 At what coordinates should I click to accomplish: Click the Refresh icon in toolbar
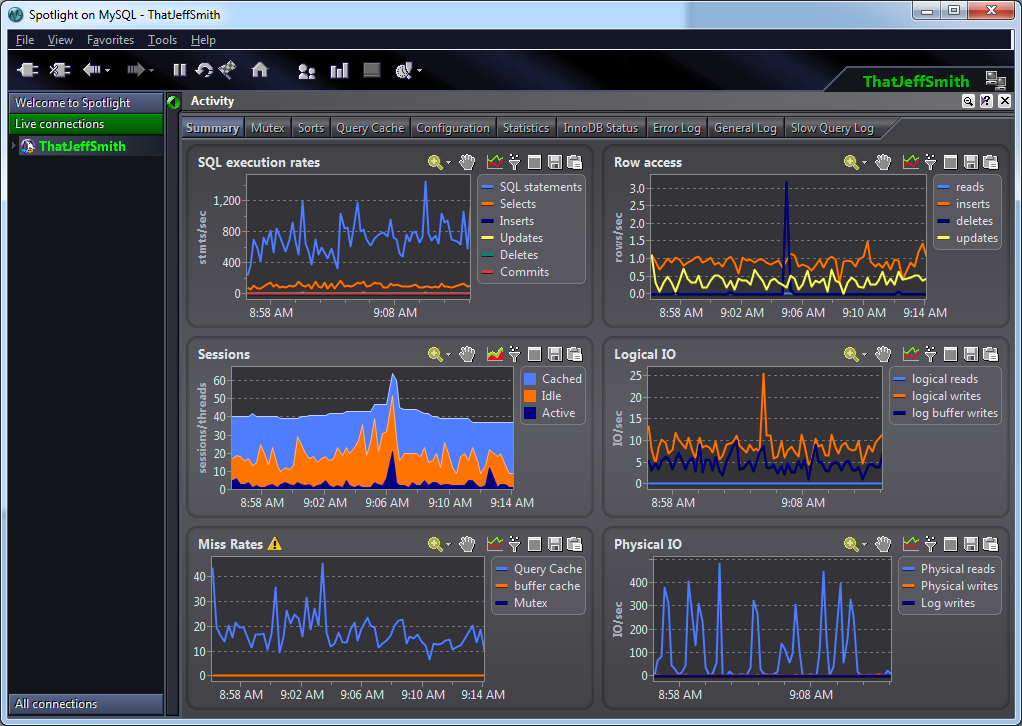click(204, 70)
